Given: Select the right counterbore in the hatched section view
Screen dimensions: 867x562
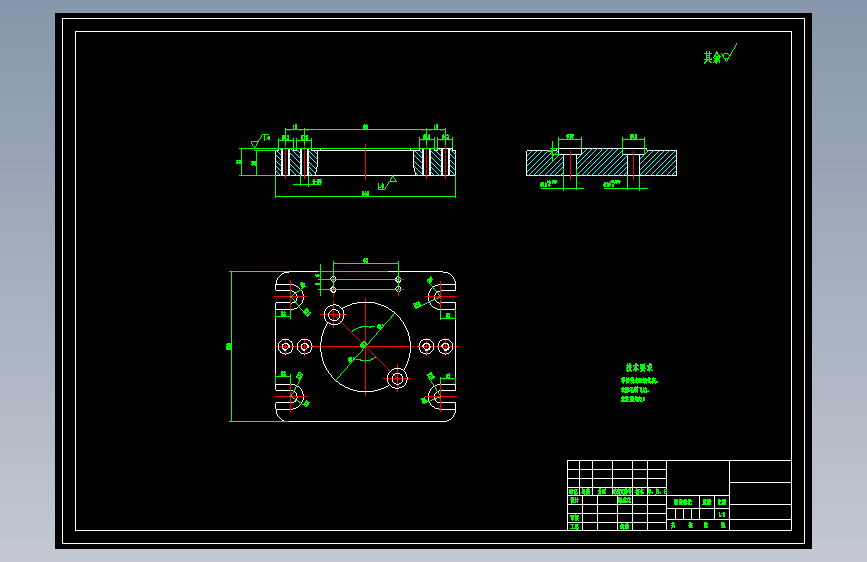Looking at the screenshot, I should (634, 151).
